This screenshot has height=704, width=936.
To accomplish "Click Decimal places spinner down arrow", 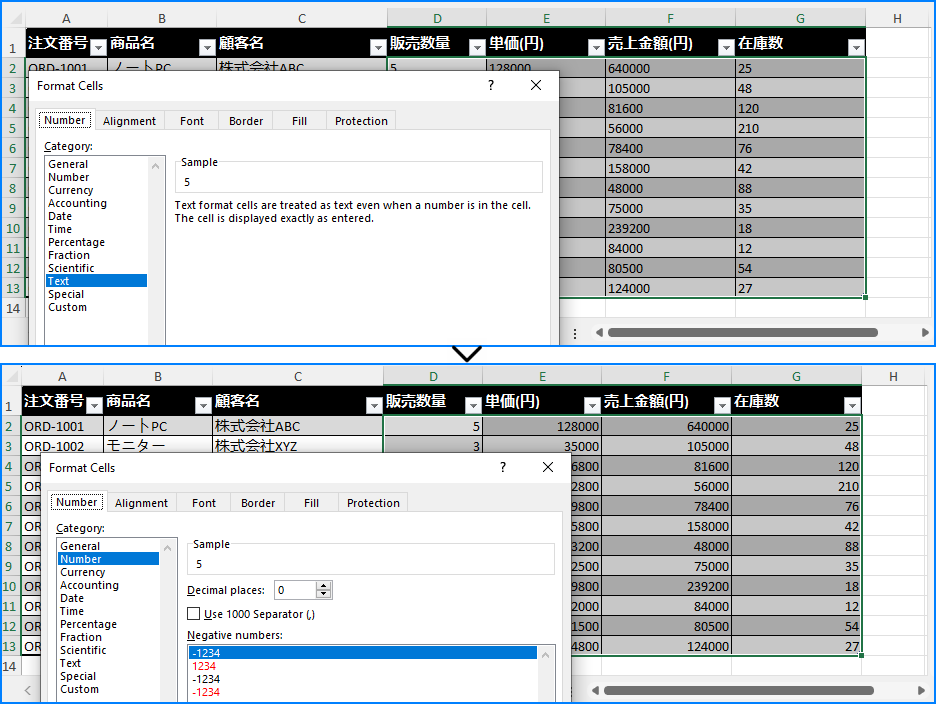I will (324, 594).
